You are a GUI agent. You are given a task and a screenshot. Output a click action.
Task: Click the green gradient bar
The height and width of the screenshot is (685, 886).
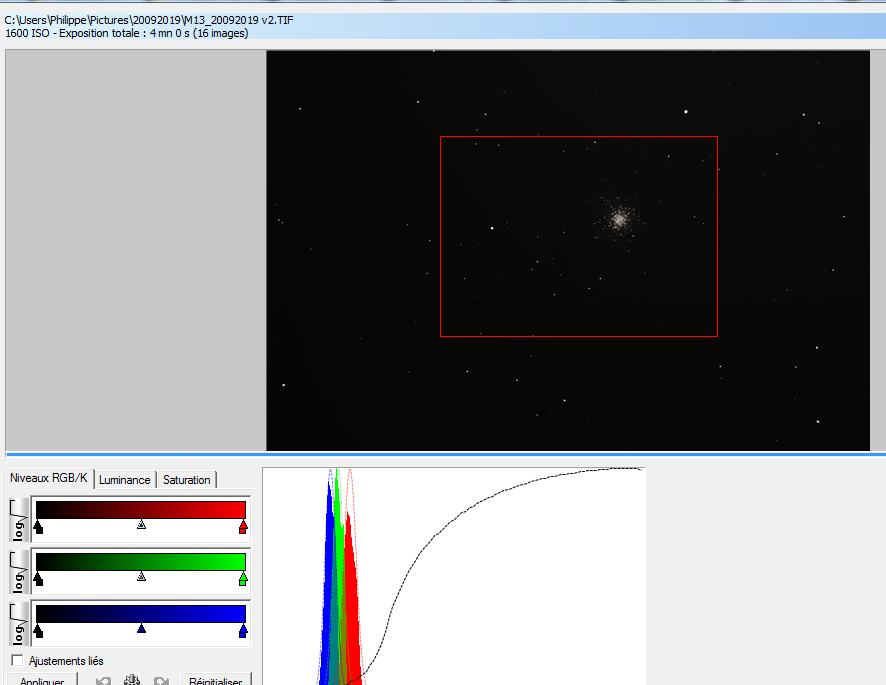point(141,562)
